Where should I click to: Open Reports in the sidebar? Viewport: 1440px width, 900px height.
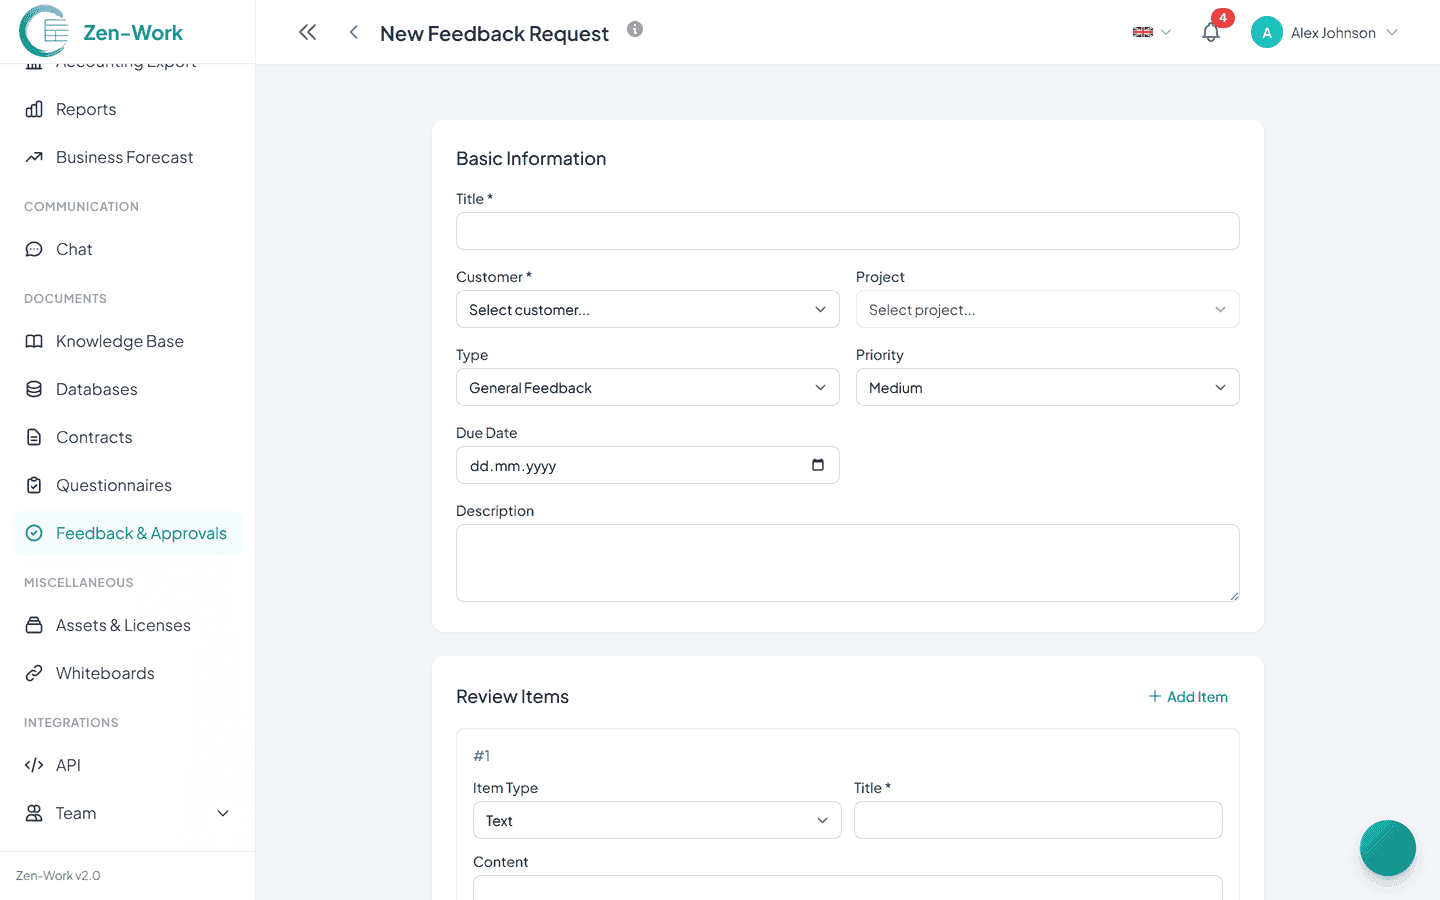click(x=128, y=109)
